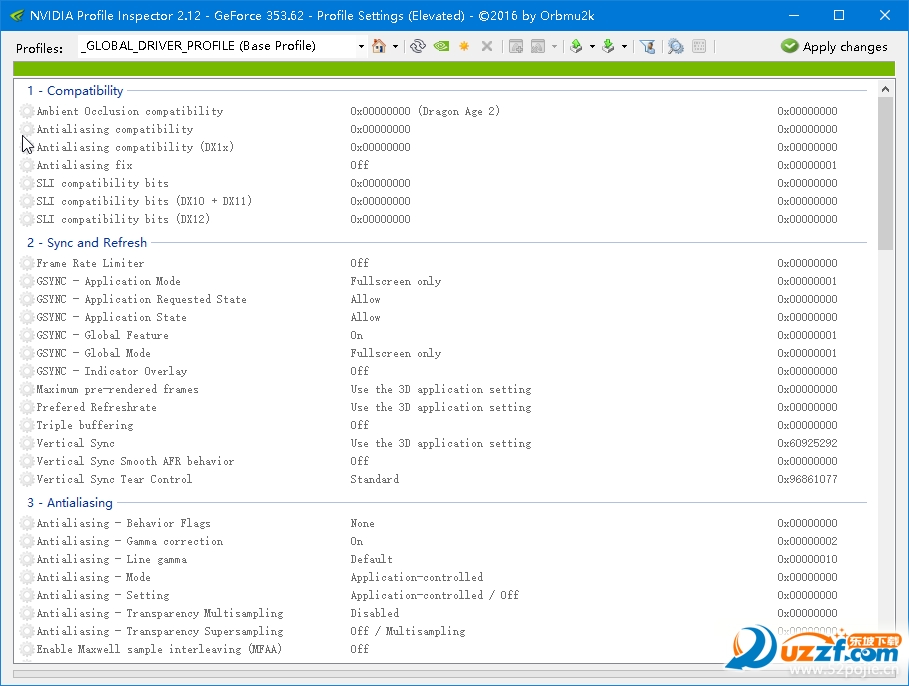The image size is (909, 686).
Task: Click the Vertical Sync Tear Control value 'Standard'
Action: [x=374, y=479]
